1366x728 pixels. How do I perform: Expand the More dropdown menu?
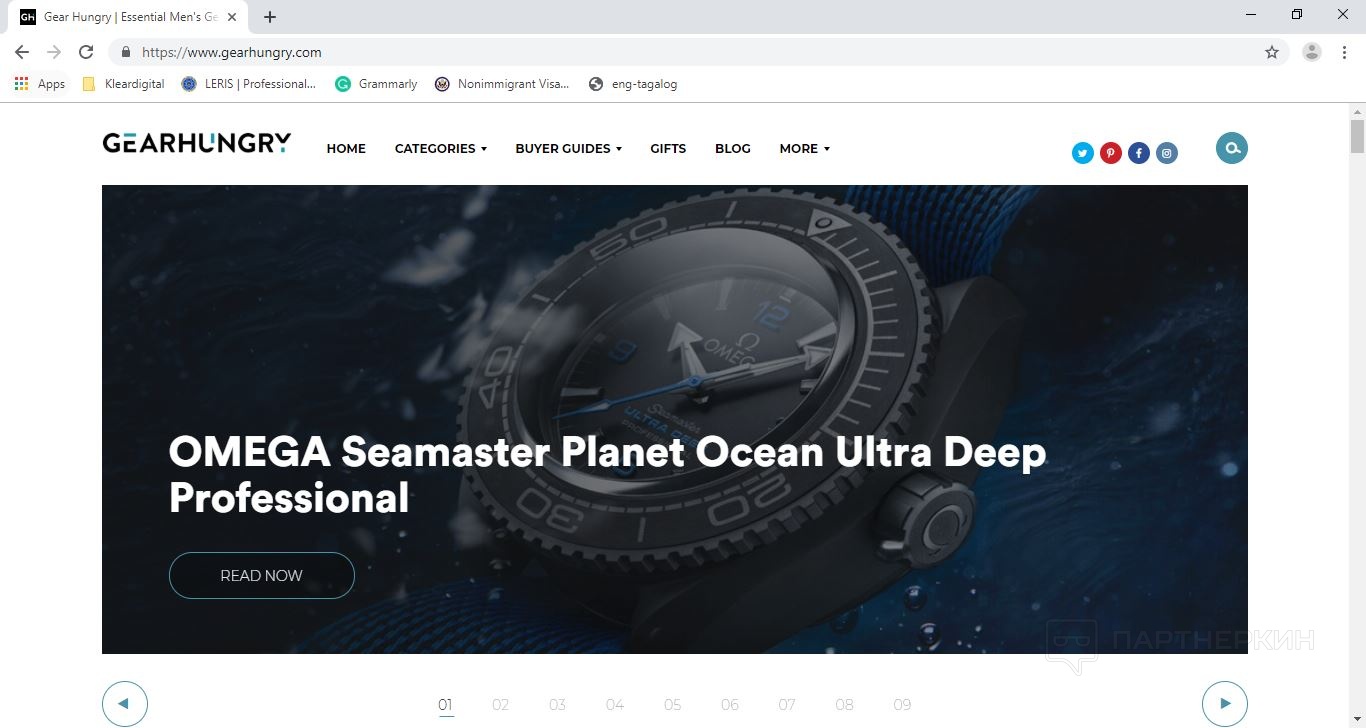point(805,148)
